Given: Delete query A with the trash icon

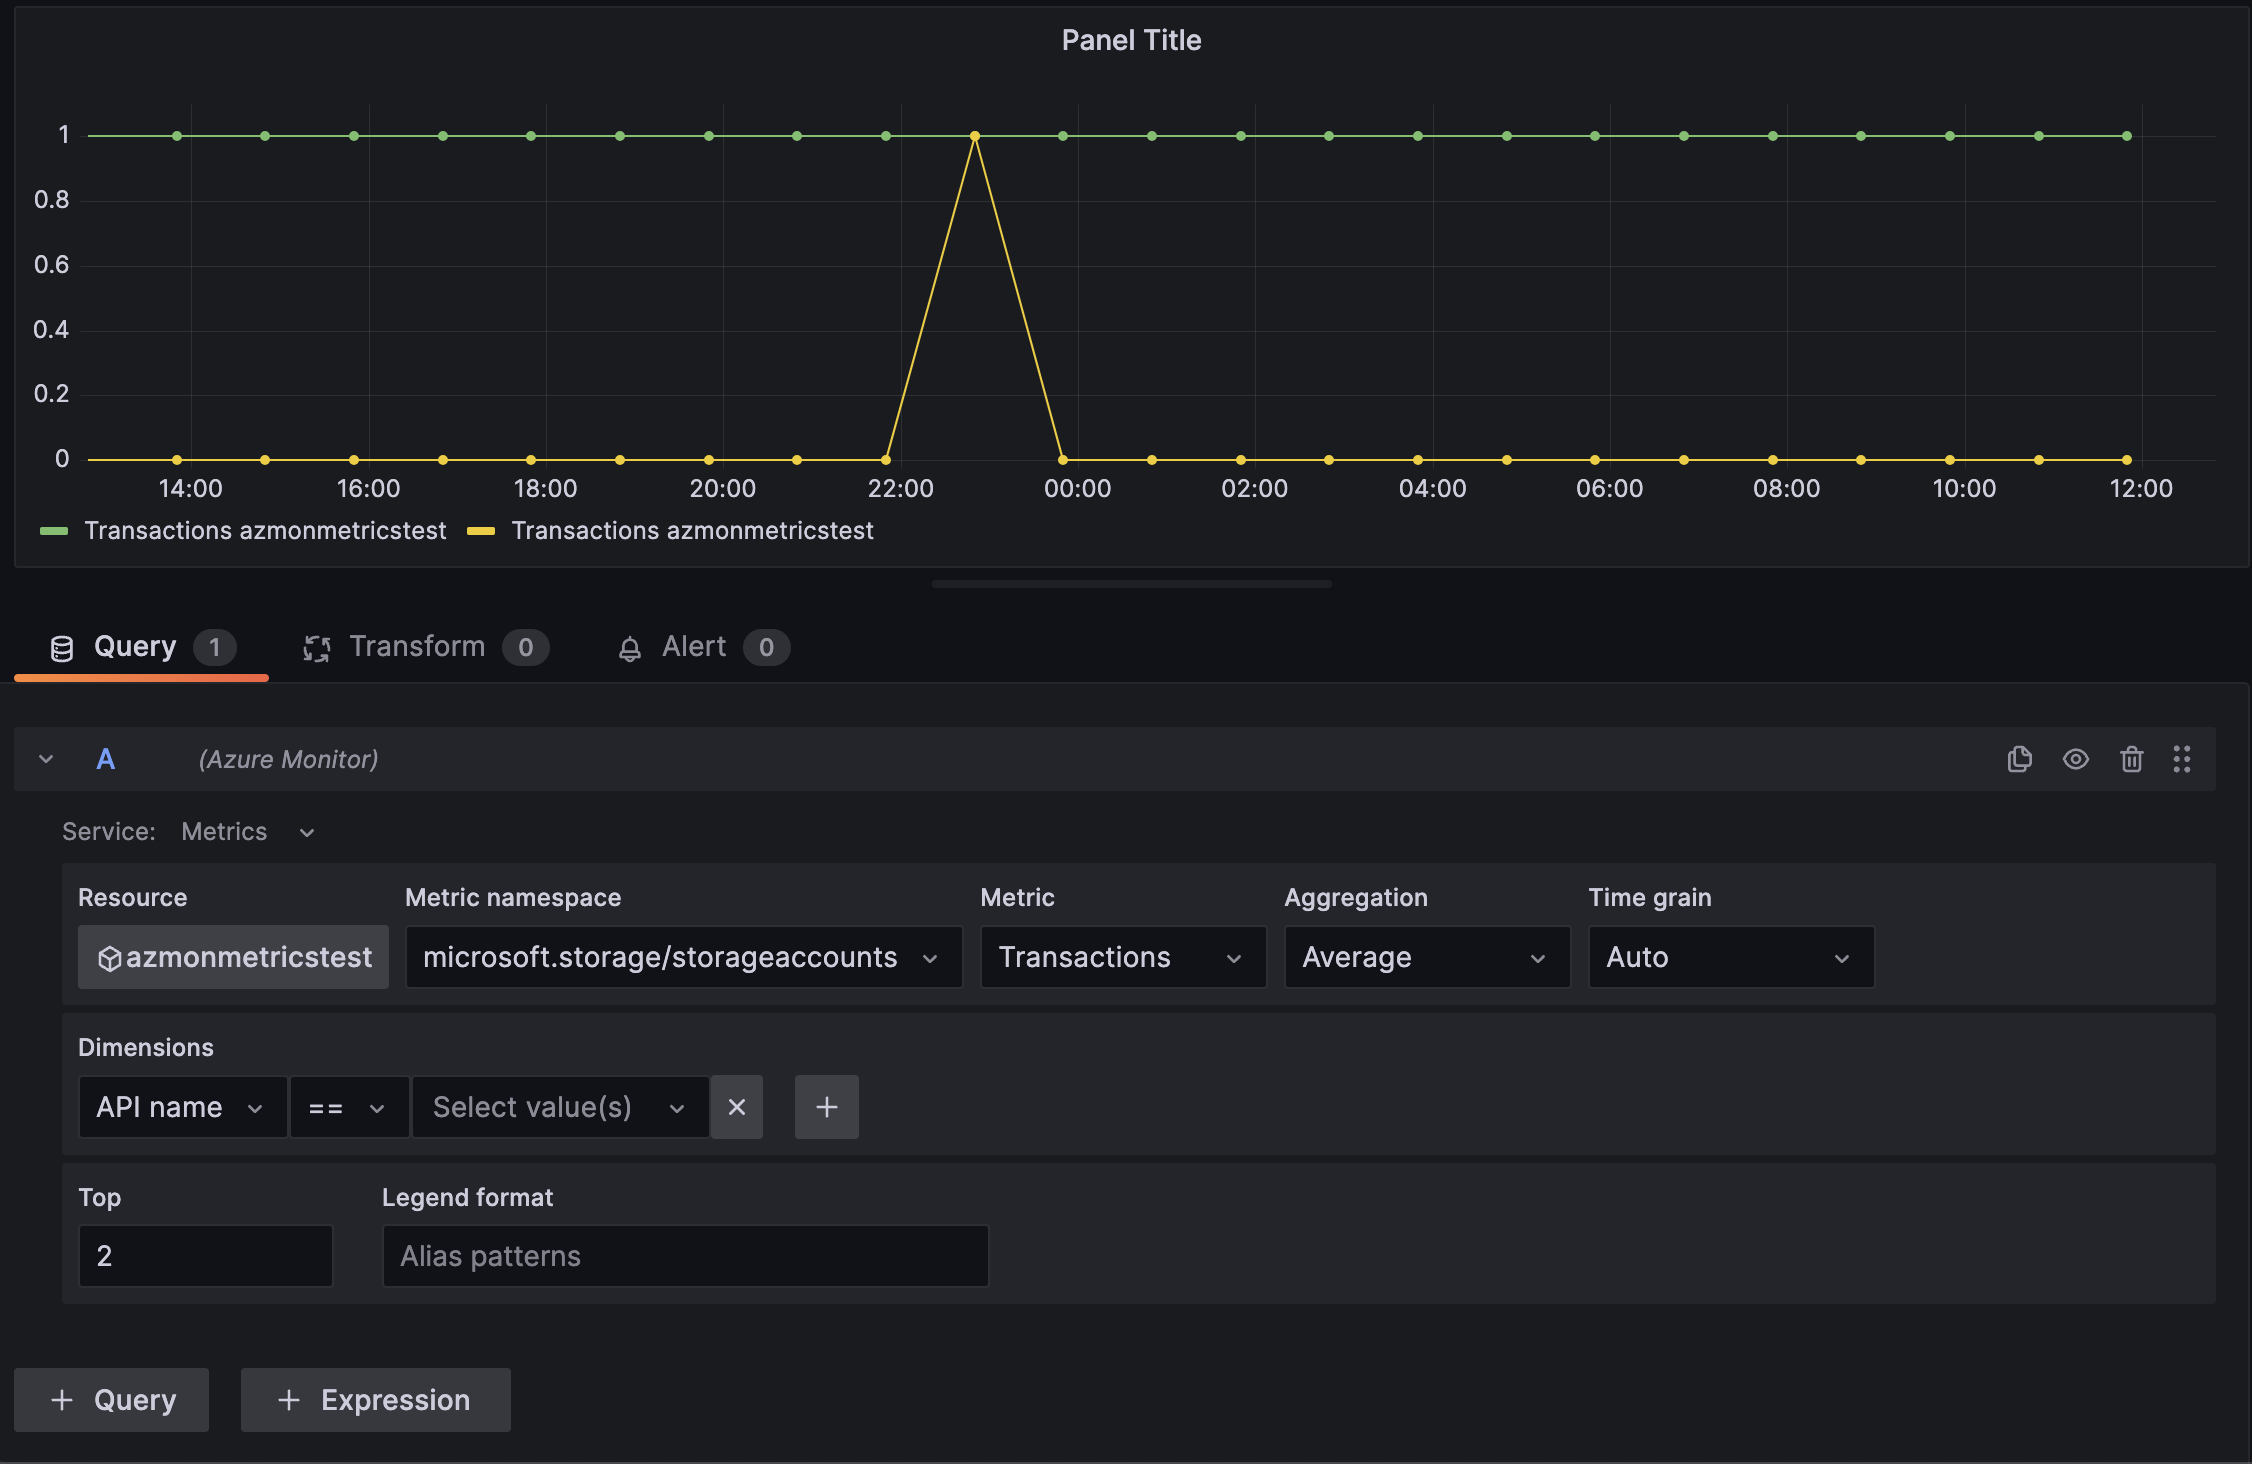Looking at the screenshot, I should tap(2131, 759).
